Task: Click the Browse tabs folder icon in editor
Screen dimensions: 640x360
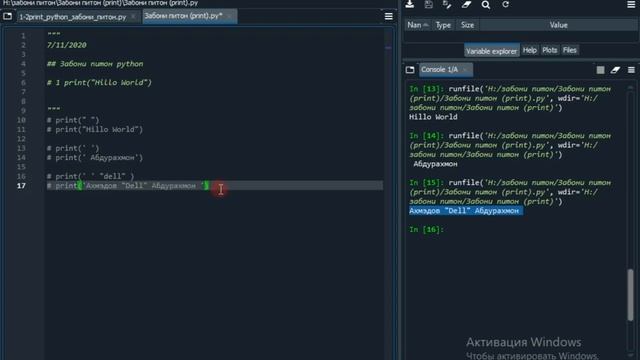Action: pyautogui.click(x=7, y=16)
